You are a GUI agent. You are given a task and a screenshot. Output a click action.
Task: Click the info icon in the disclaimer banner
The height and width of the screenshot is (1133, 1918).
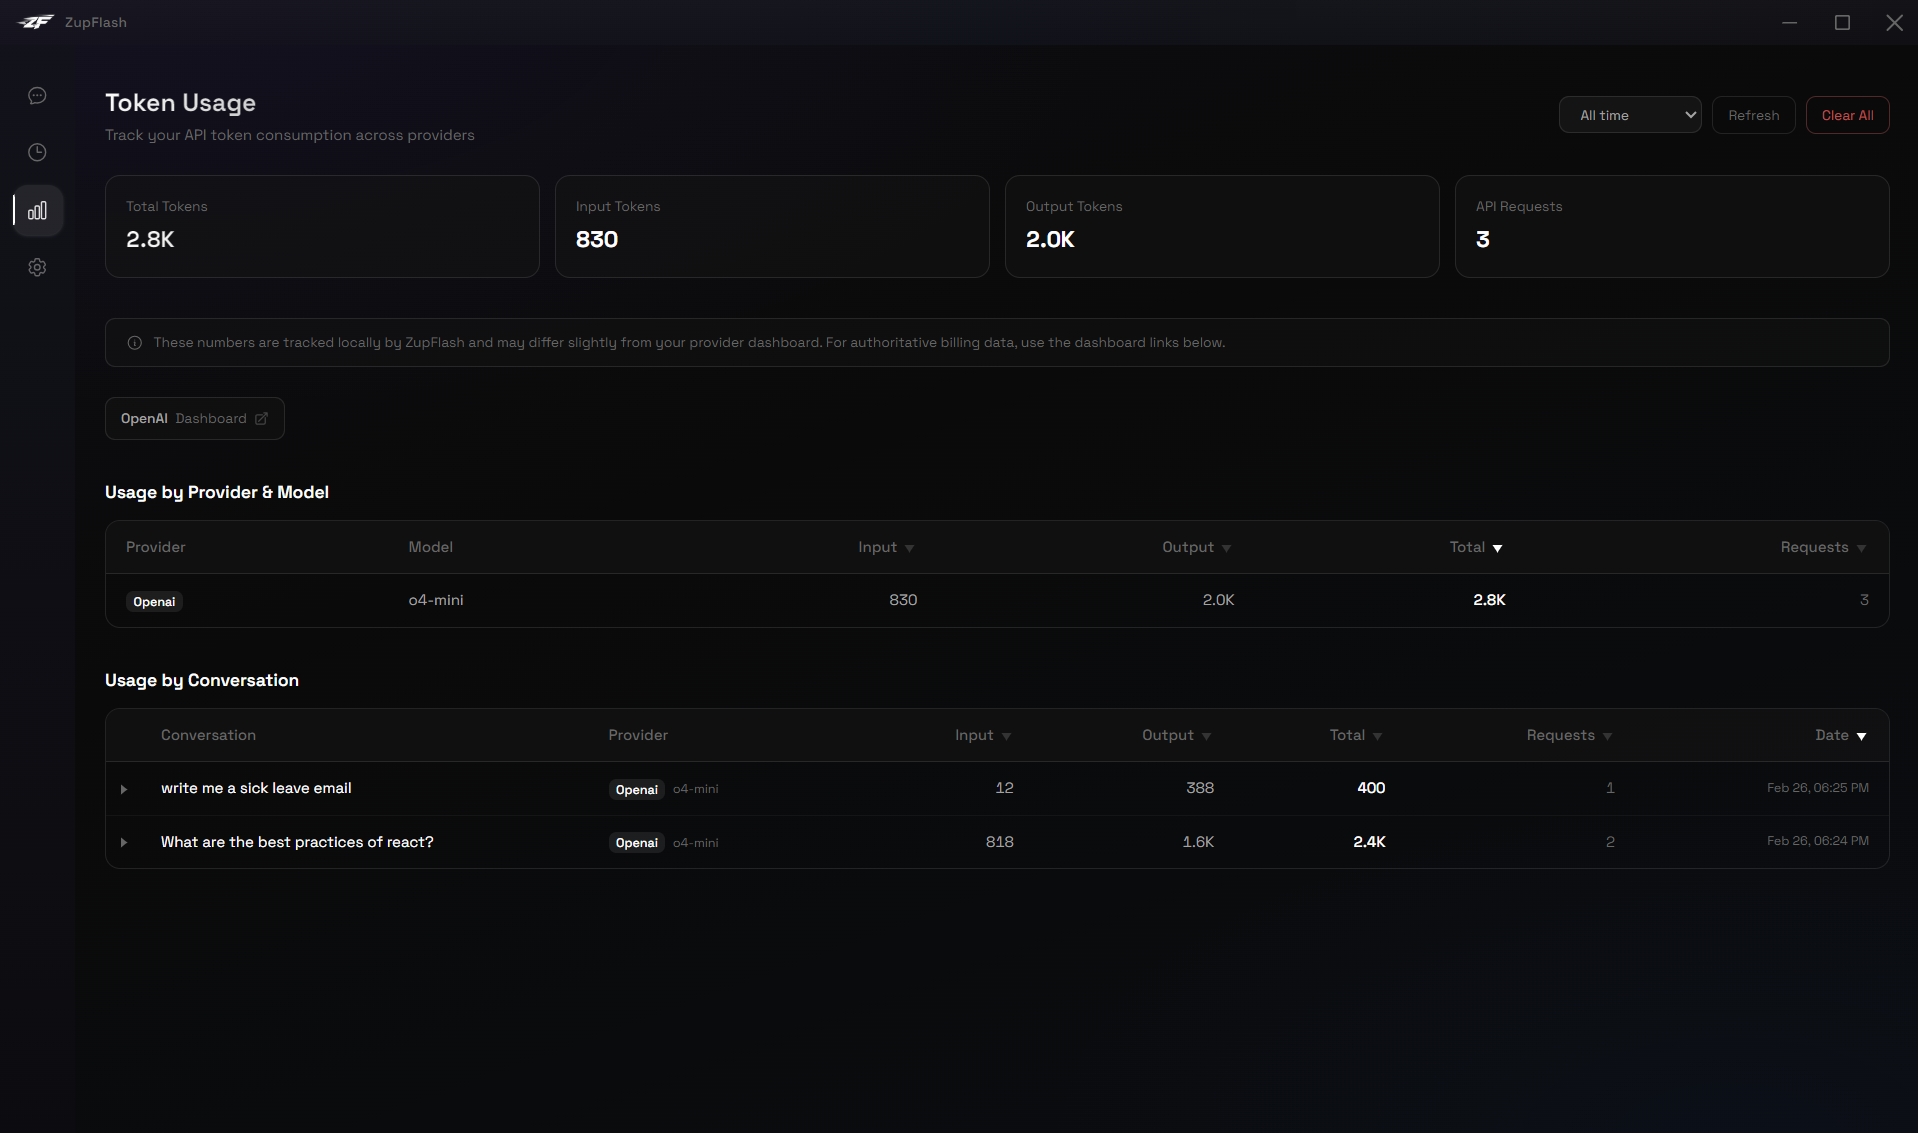coord(134,342)
